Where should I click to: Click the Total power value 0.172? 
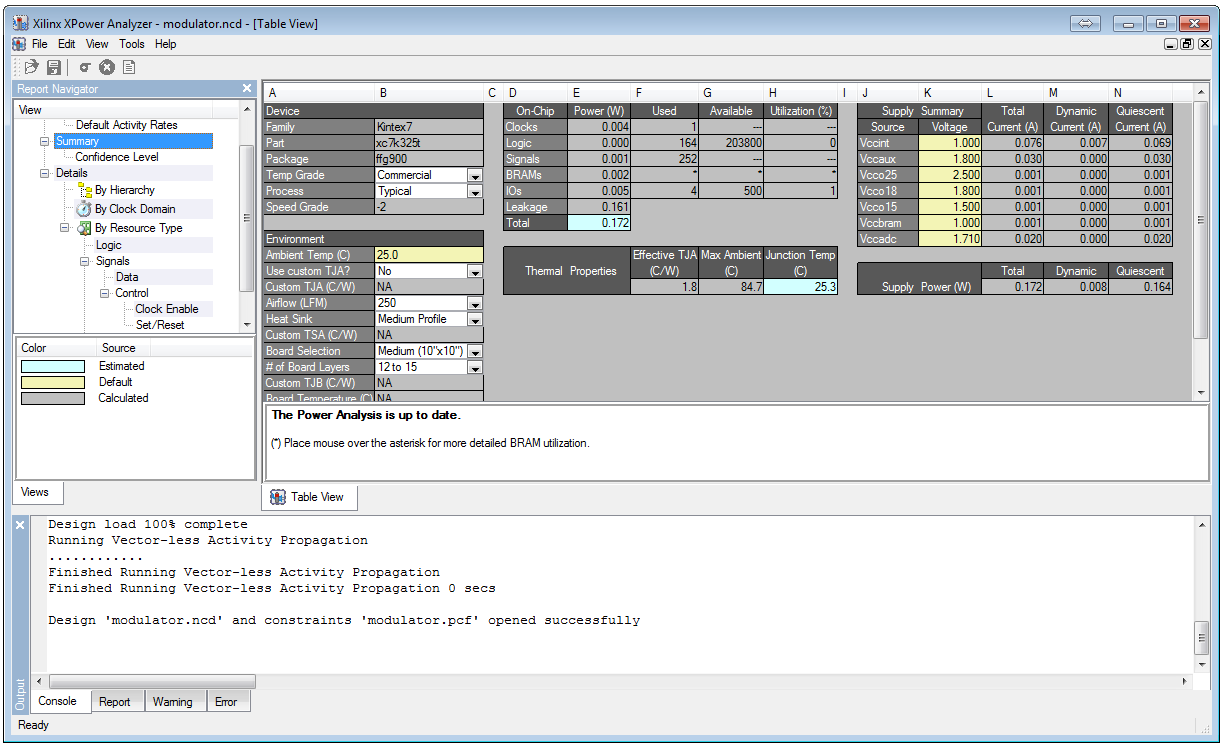point(599,223)
